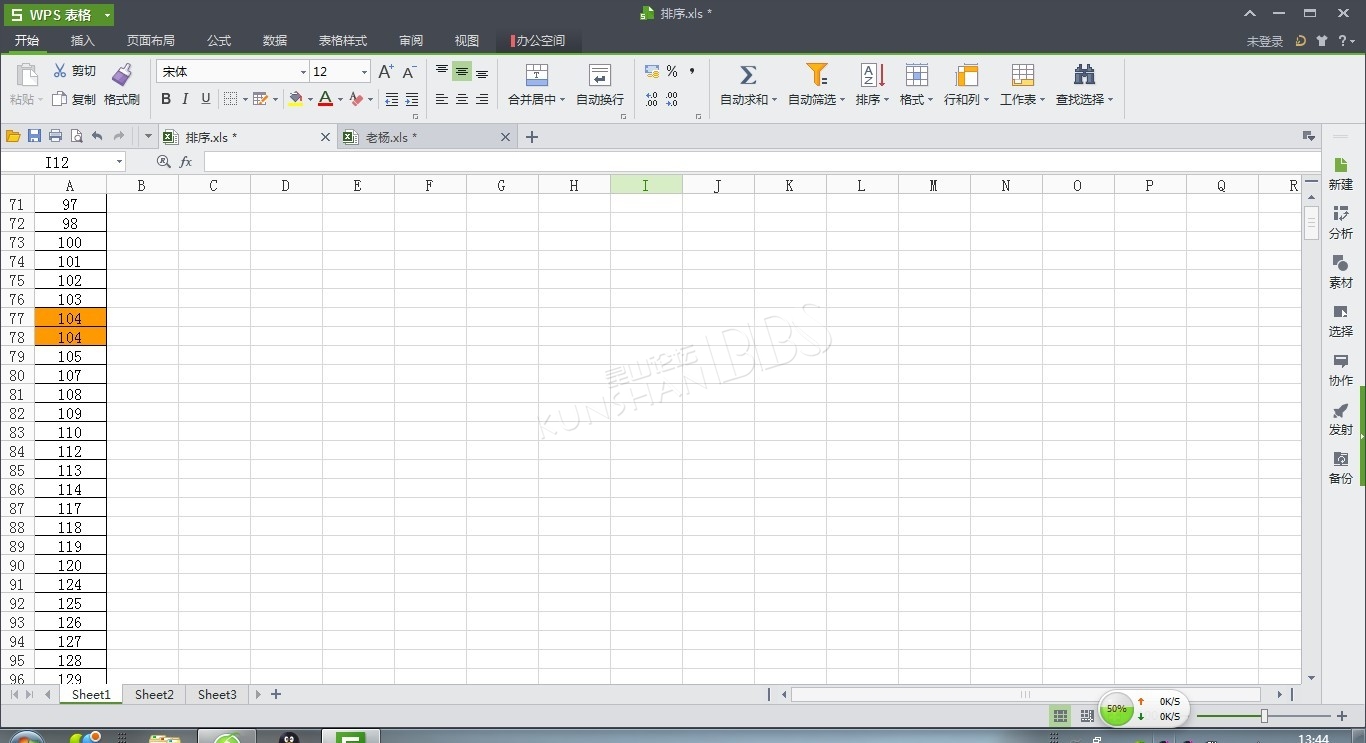Expand the Name Box dropdown showing I12
Screen dimensions: 1366x743
point(119,162)
